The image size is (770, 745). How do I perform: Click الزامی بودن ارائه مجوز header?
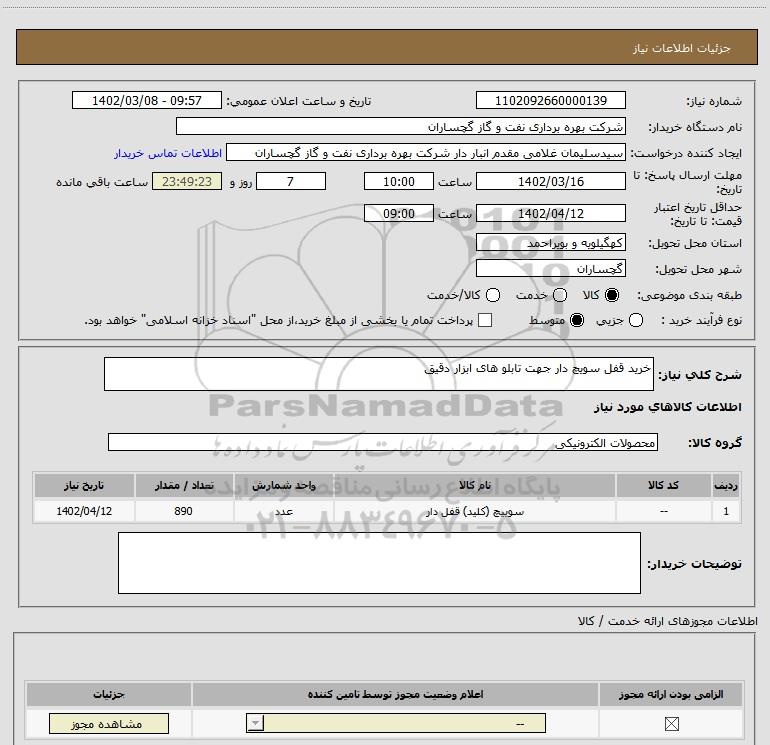point(671,694)
